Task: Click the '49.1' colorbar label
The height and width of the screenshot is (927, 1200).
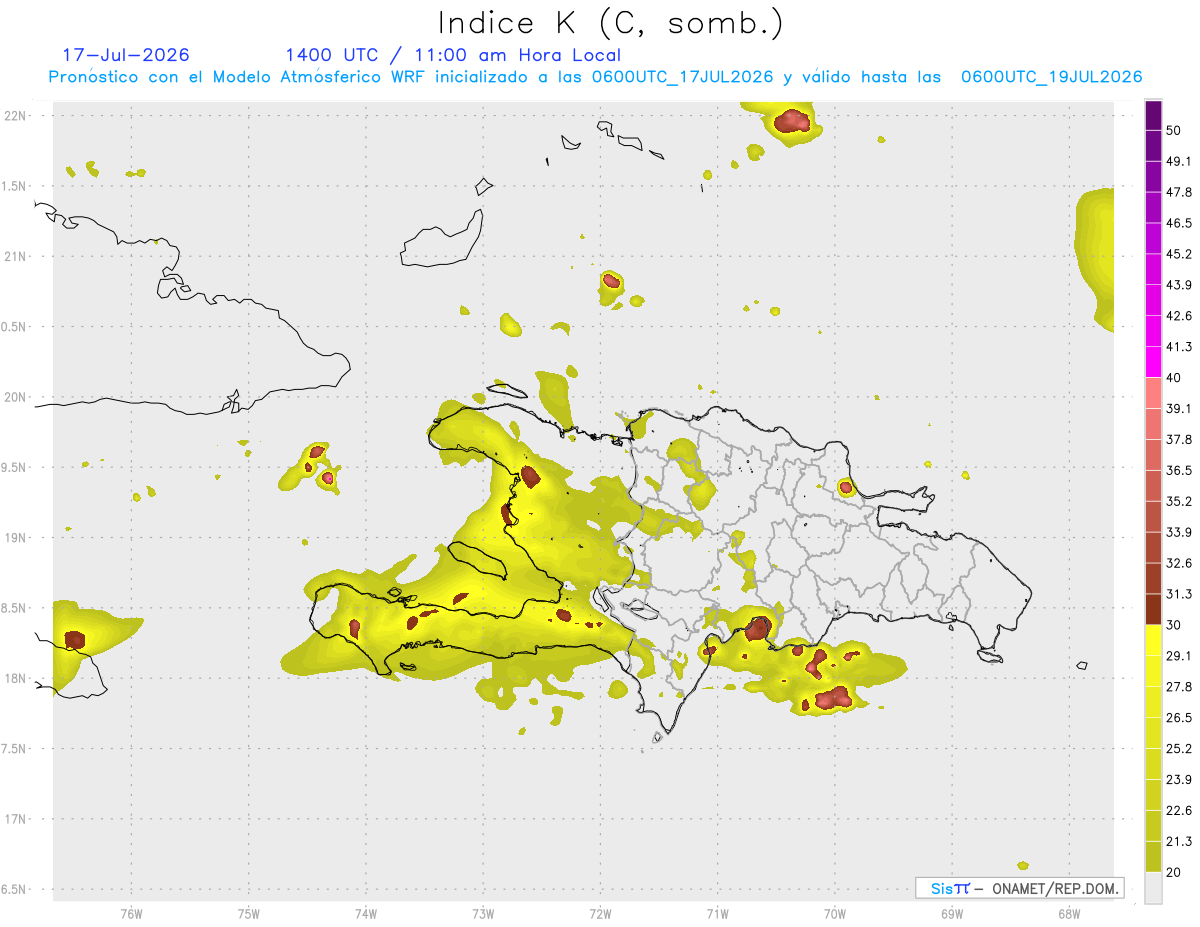Action: click(1179, 161)
